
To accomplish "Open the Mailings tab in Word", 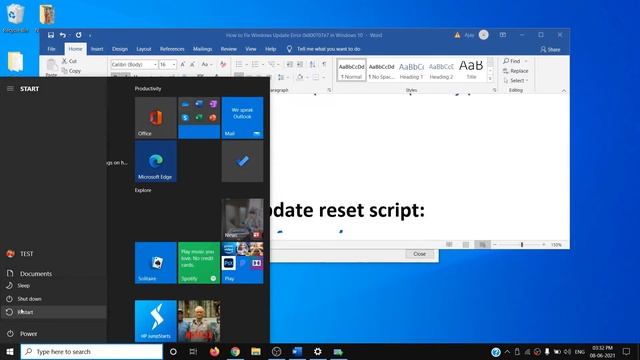I will [202, 49].
